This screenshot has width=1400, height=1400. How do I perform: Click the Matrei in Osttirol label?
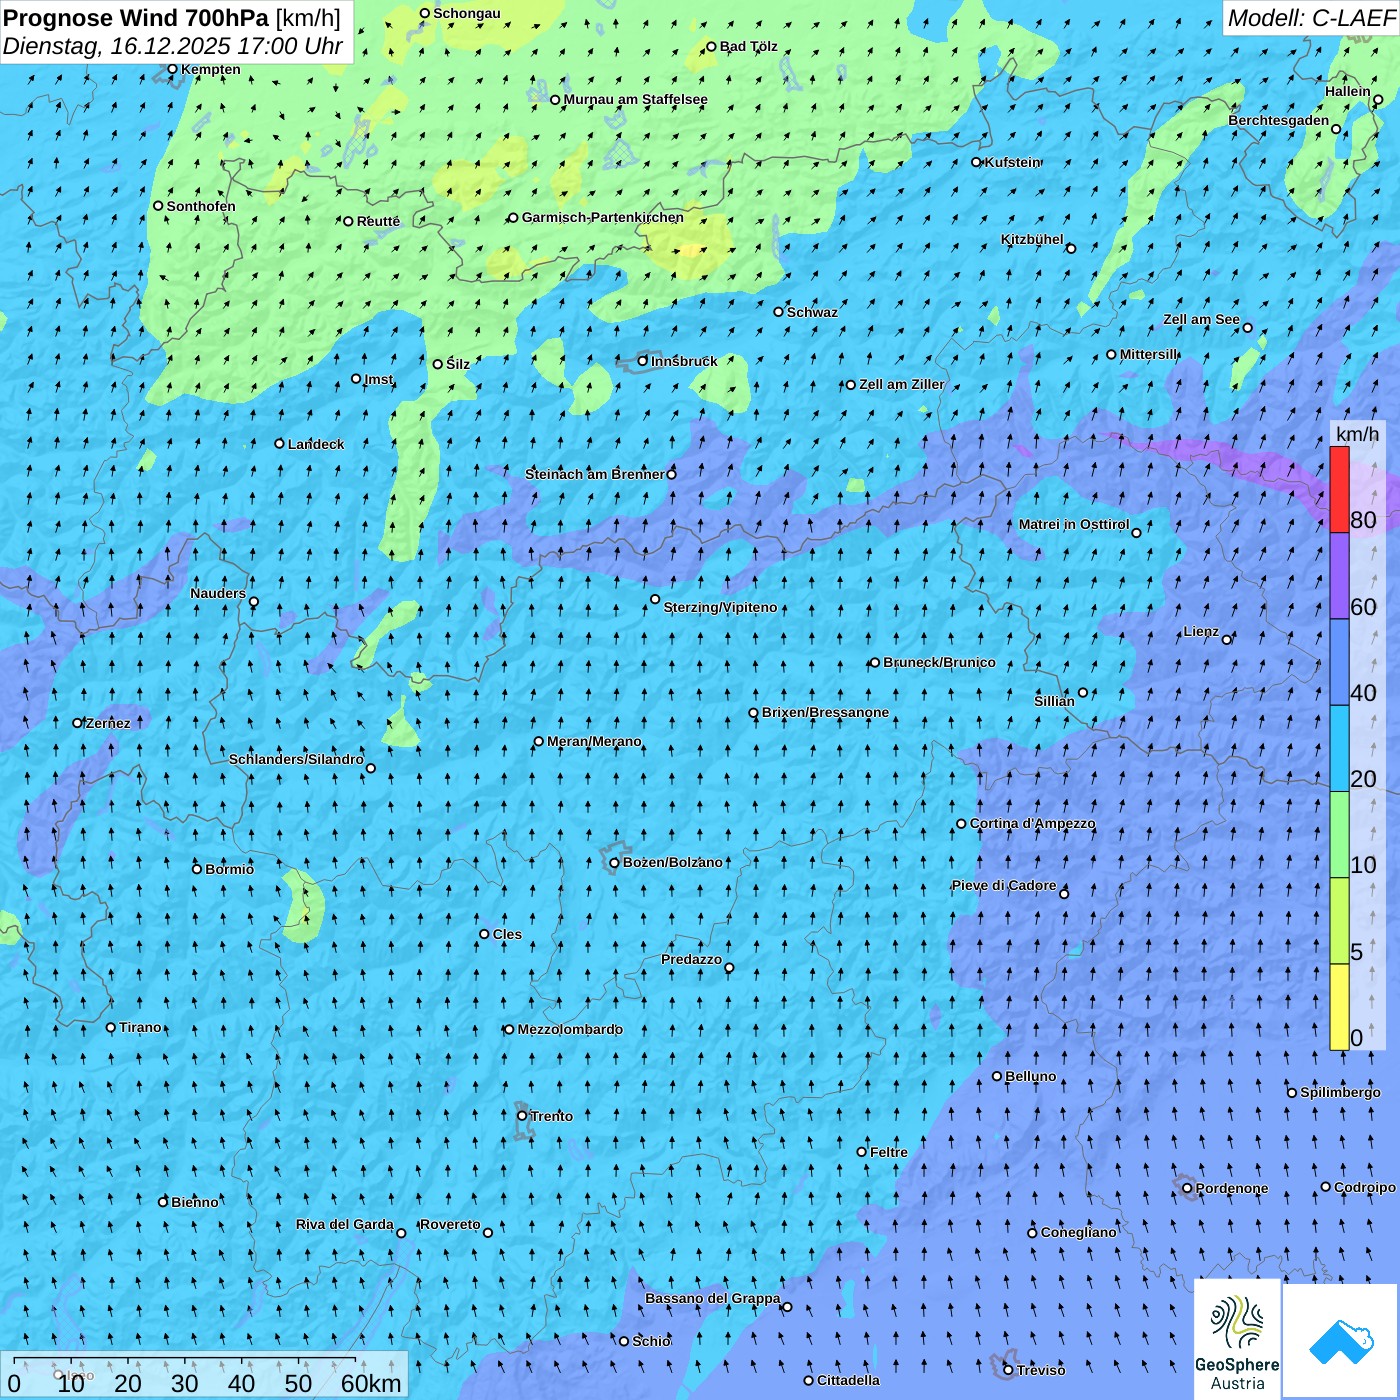point(1074,524)
